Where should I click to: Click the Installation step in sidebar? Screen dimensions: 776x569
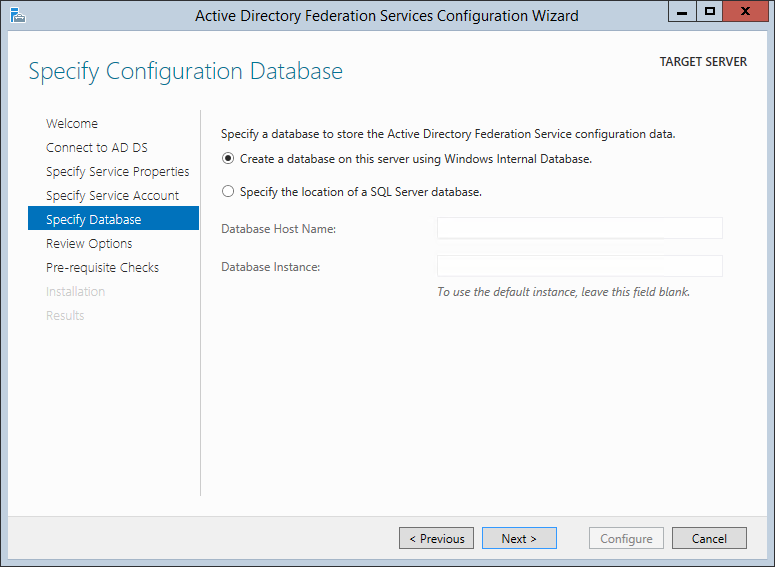(75, 292)
